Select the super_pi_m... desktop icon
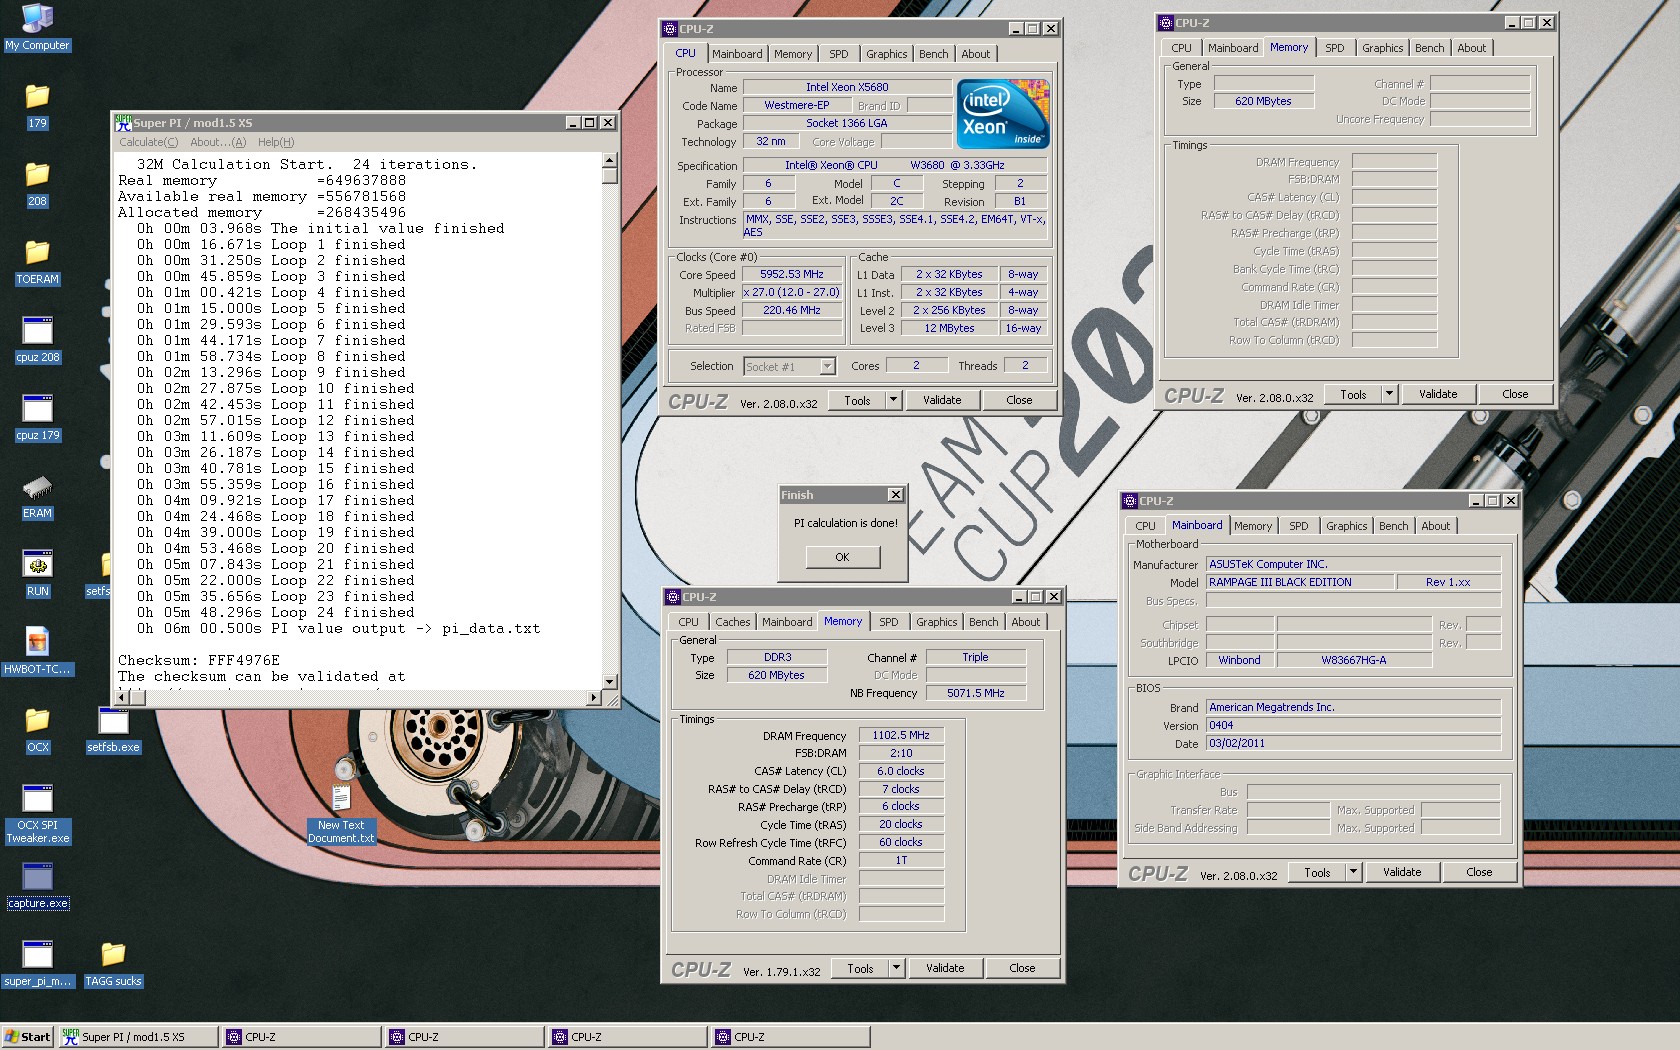The width and height of the screenshot is (1680, 1050). [37, 963]
